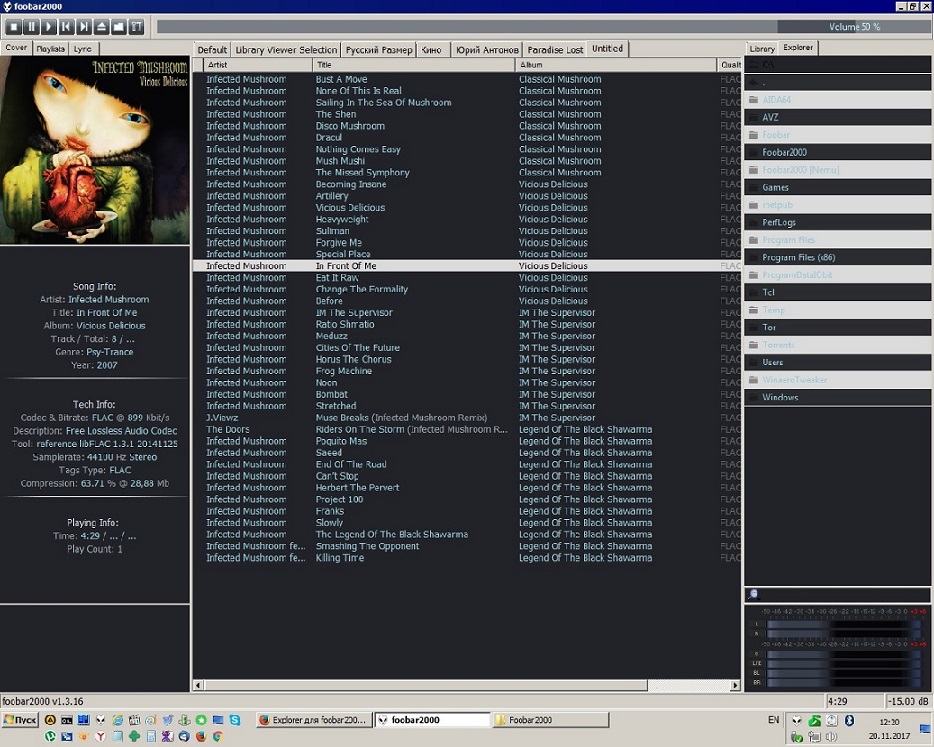Viewport: 934px width, 747px height.
Task: Open the last icon in playback toolbar
Action: (x=136, y=26)
